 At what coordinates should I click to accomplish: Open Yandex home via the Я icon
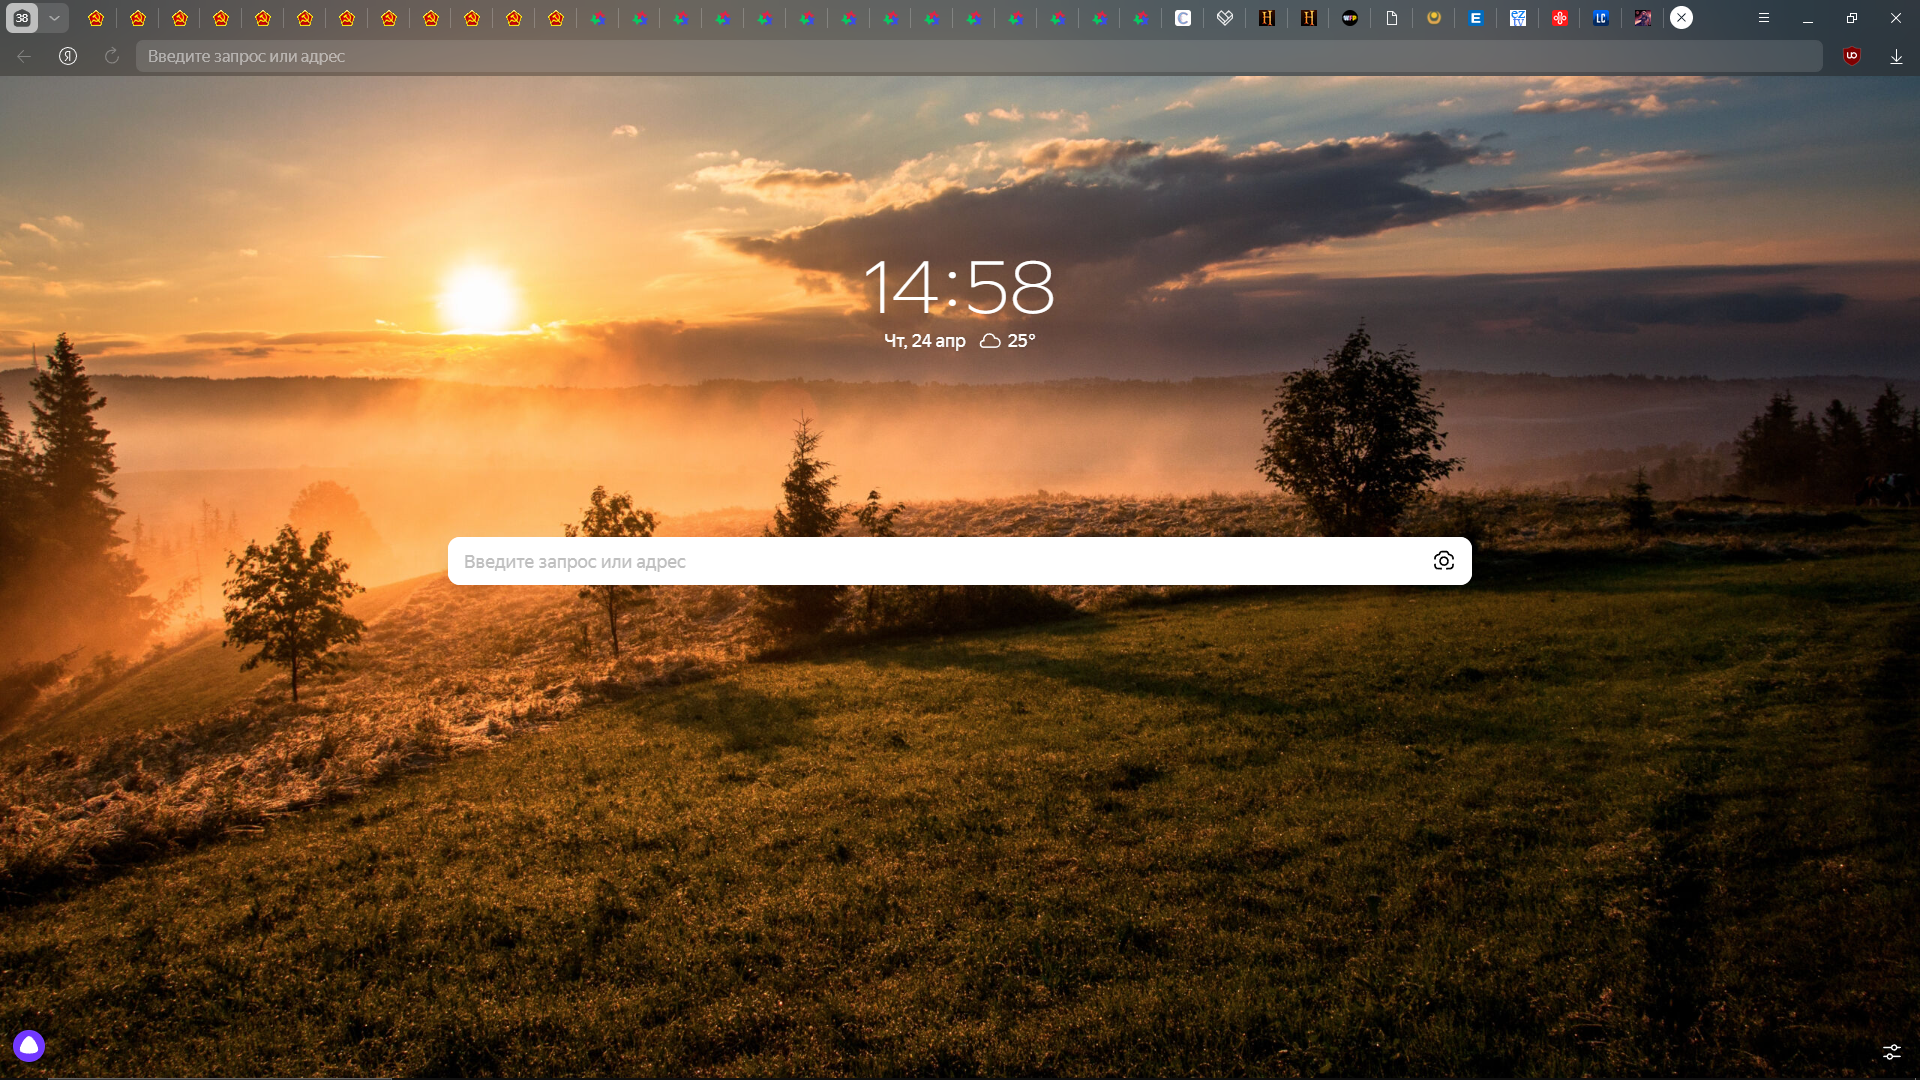coord(68,56)
